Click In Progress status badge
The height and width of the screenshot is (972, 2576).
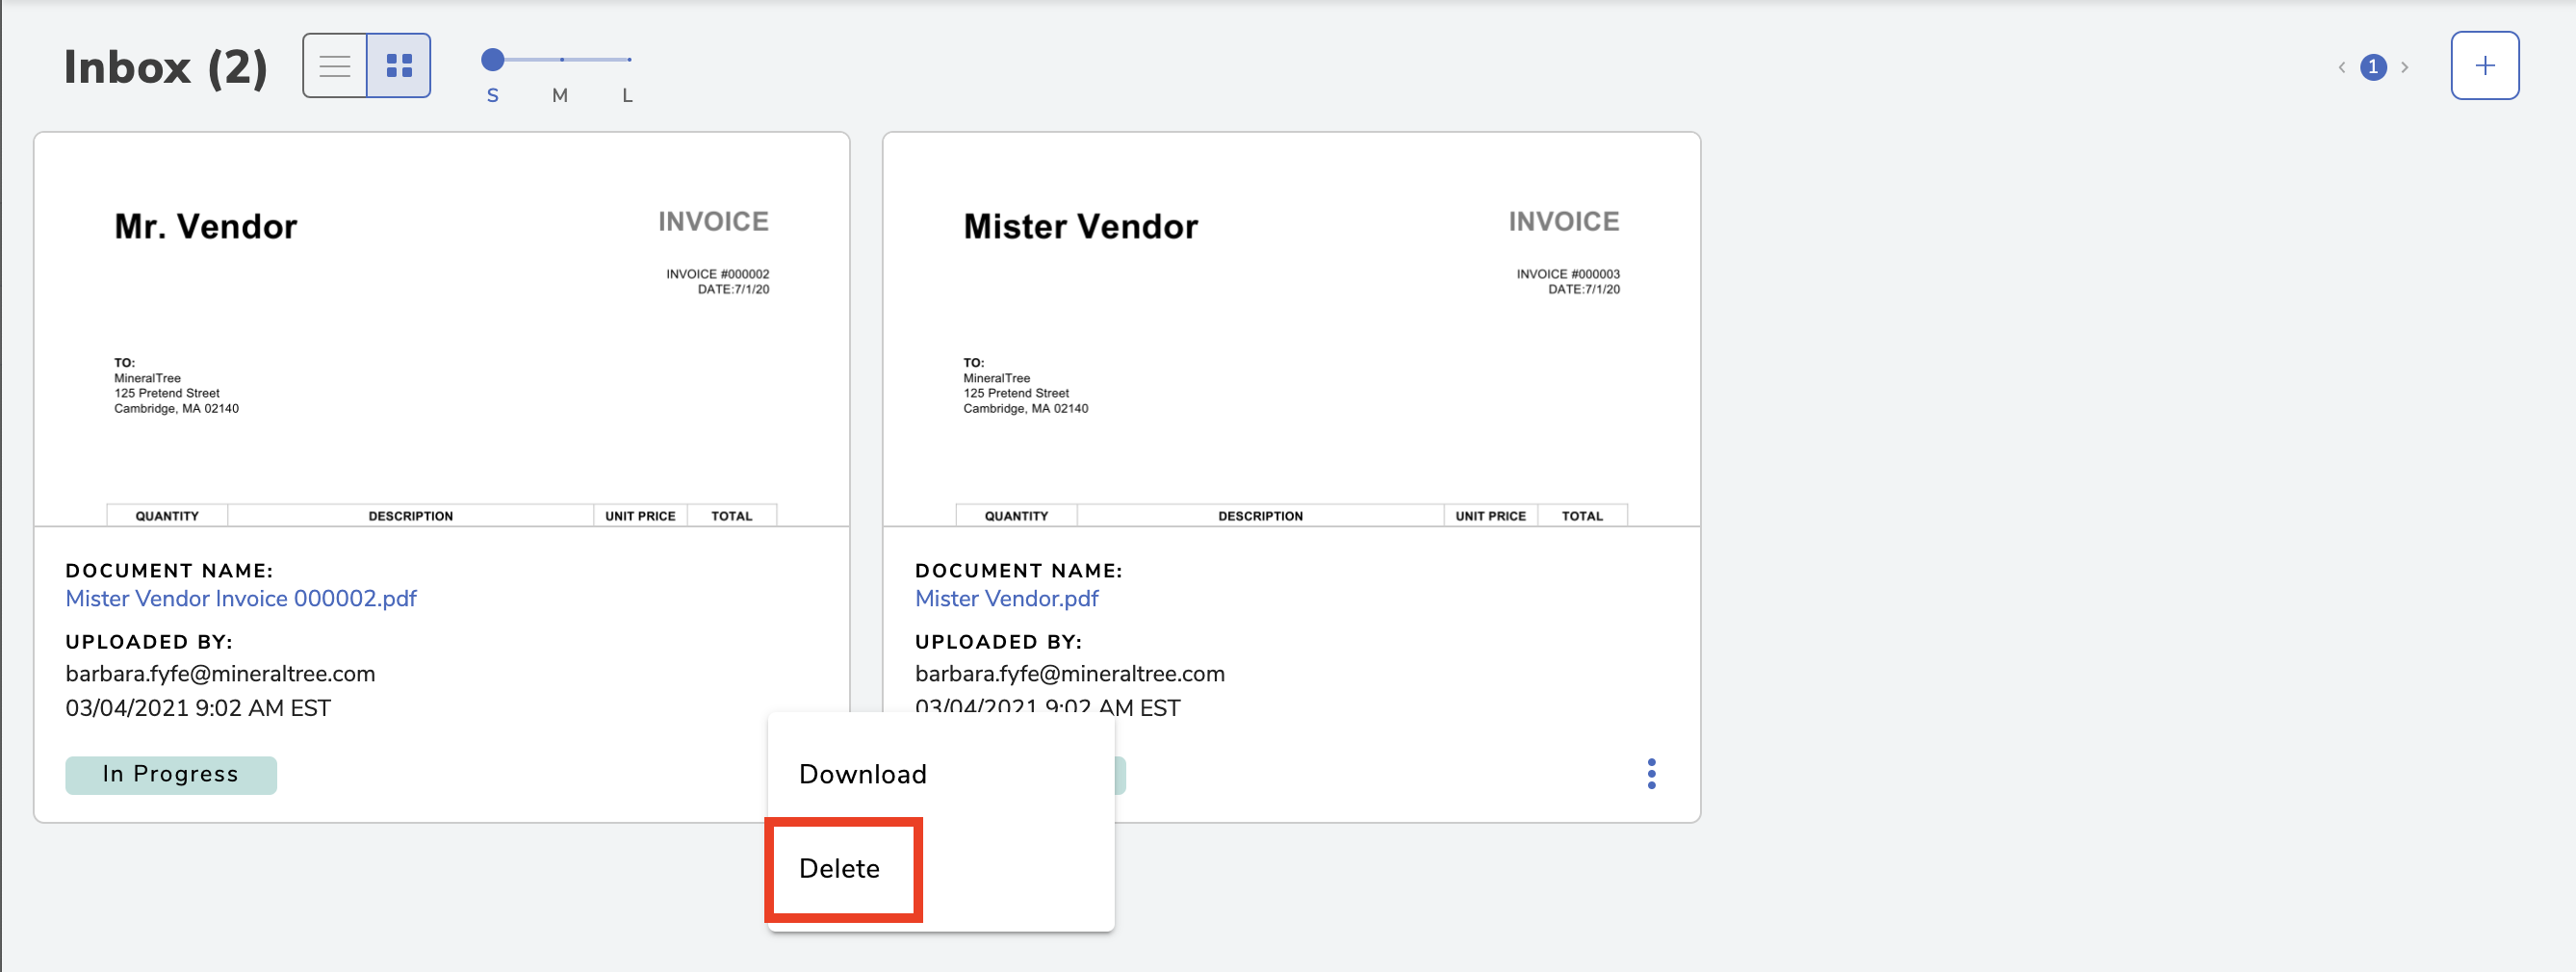(x=171, y=775)
